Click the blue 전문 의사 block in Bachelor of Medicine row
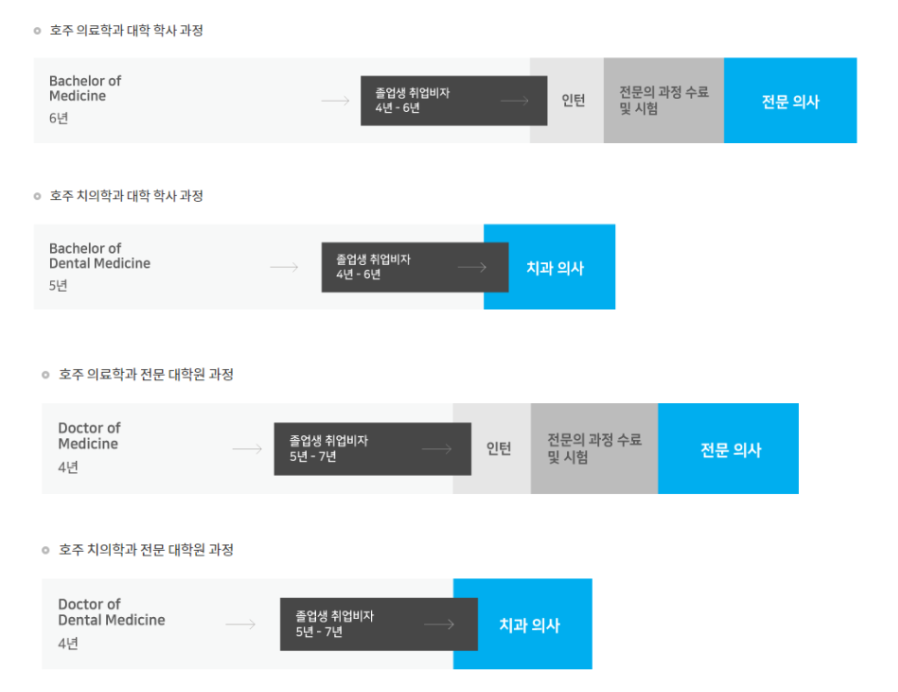The image size is (898, 692). click(x=790, y=100)
